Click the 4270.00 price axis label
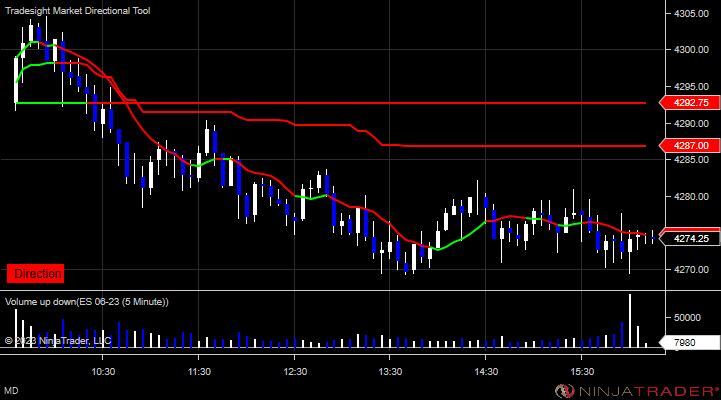Image resolution: width=721 pixels, height=400 pixels. click(x=691, y=269)
